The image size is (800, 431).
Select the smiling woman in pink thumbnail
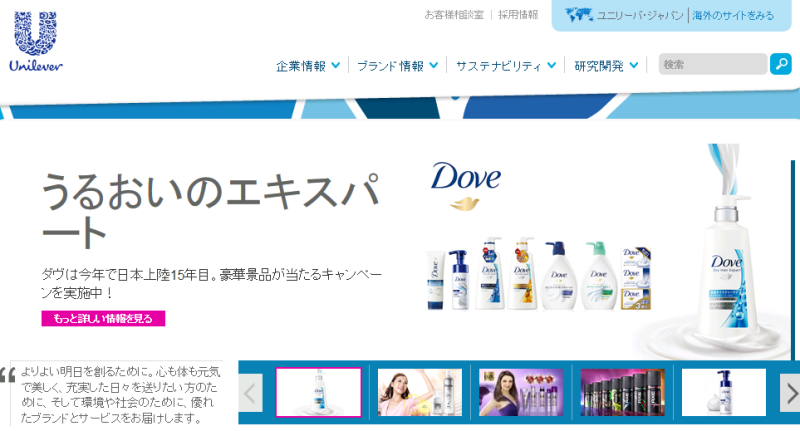click(x=419, y=392)
